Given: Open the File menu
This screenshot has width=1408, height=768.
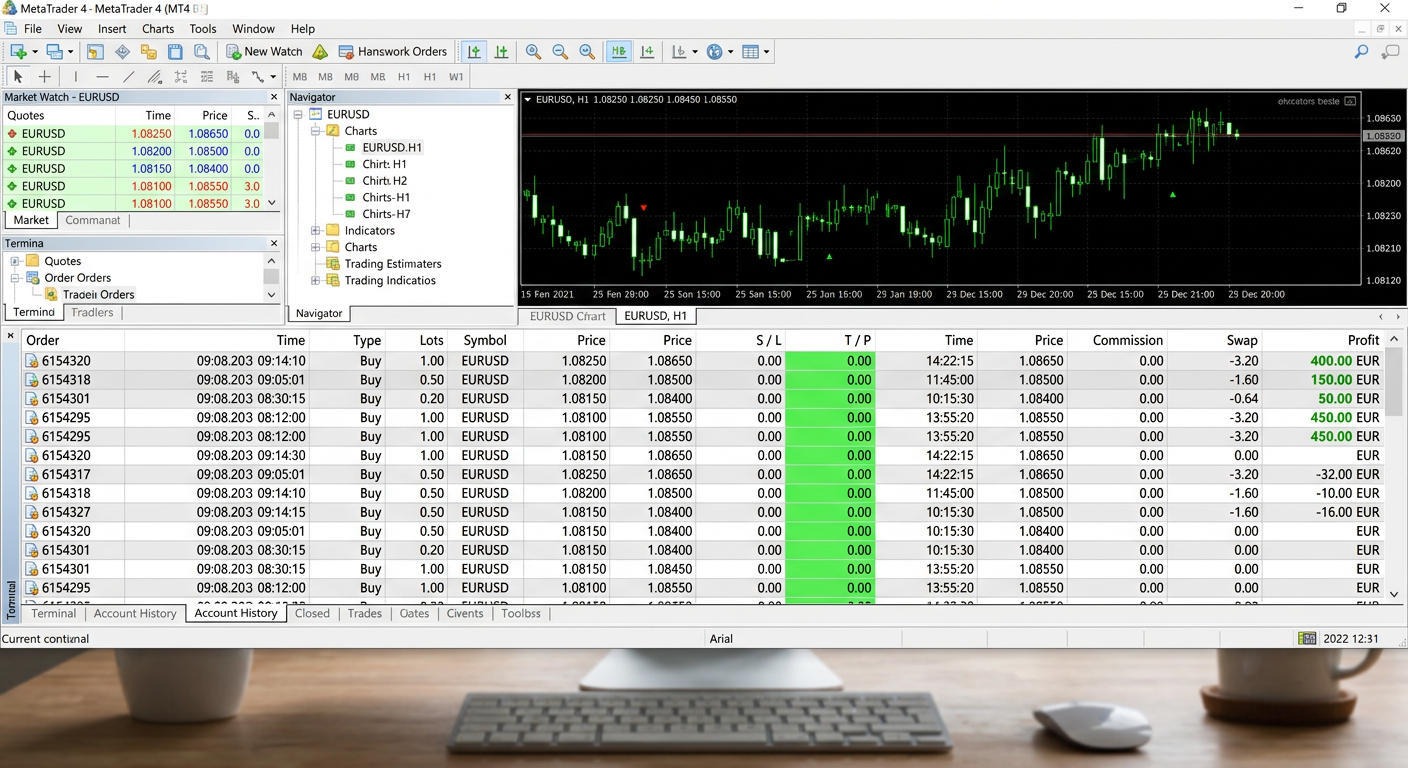Looking at the screenshot, I should click(x=32, y=29).
